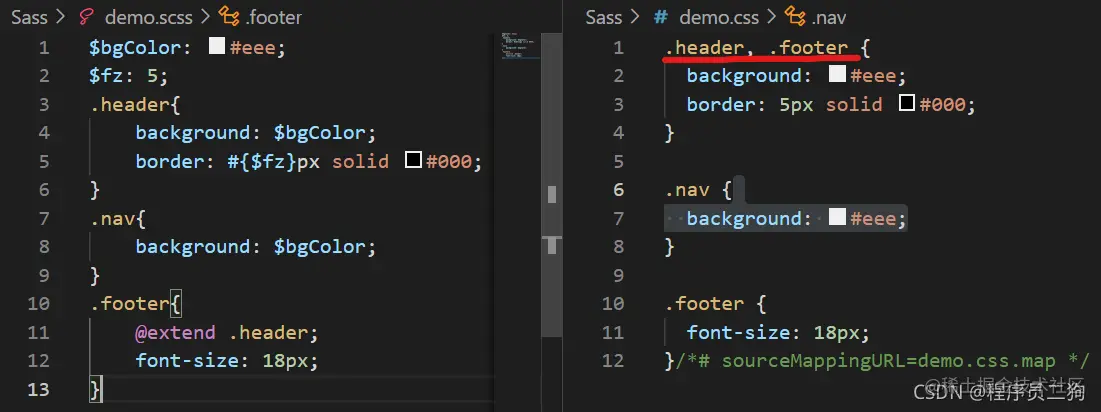Click line number 10 in demo.scss gutter
The height and width of the screenshot is (412, 1101).
click(39, 303)
